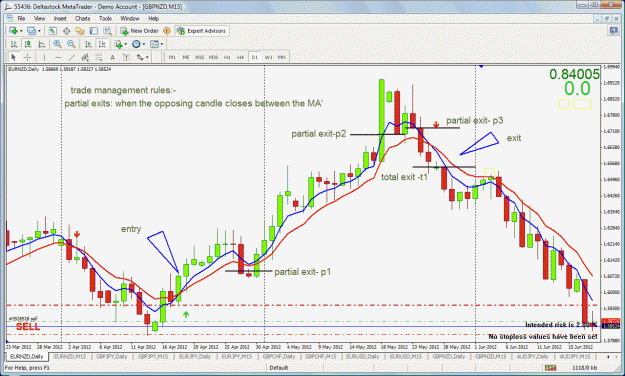Select the H4 timeframe
Viewport: 625px width, 376px height.
pos(240,57)
